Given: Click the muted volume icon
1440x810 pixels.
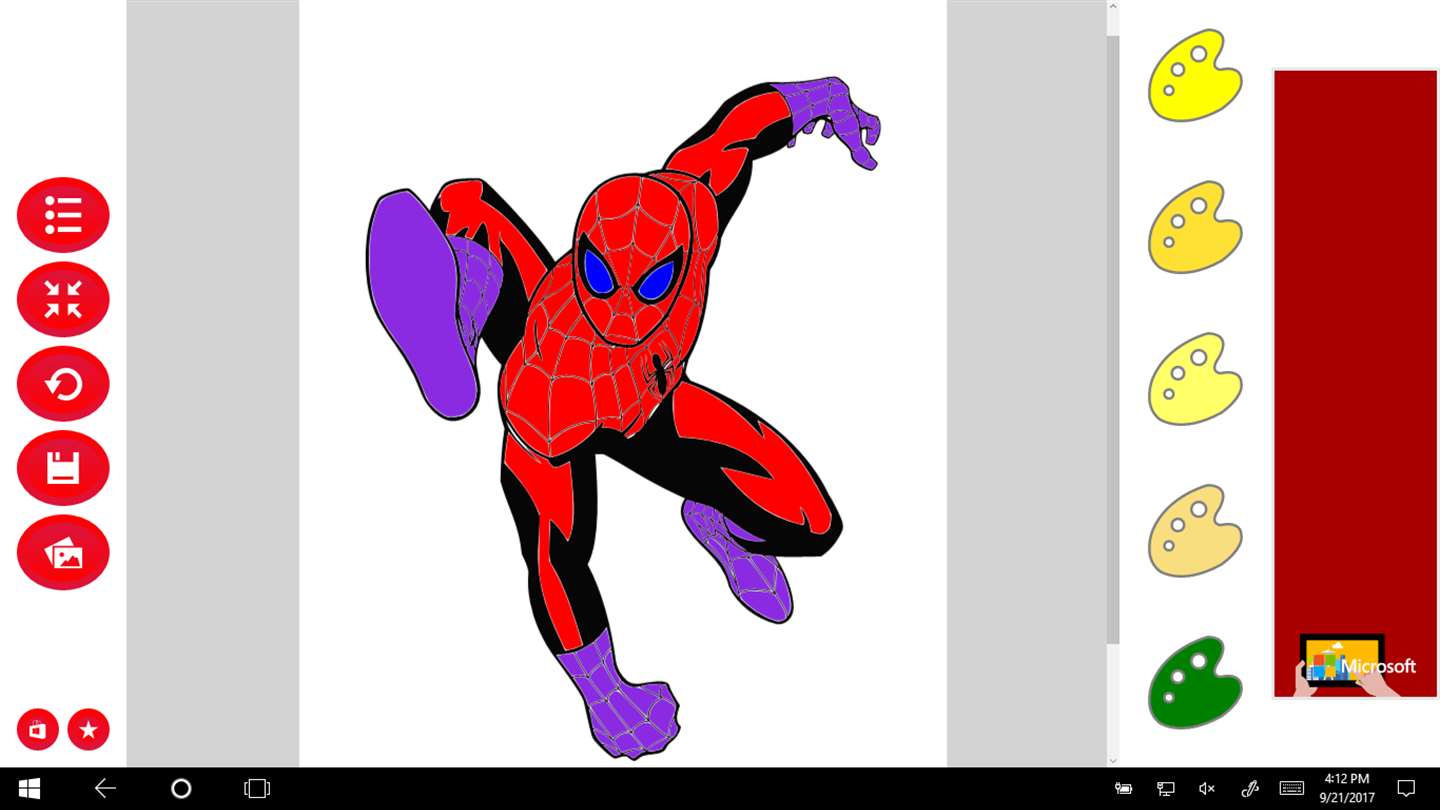Looking at the screenshot, I should 1207,789.
